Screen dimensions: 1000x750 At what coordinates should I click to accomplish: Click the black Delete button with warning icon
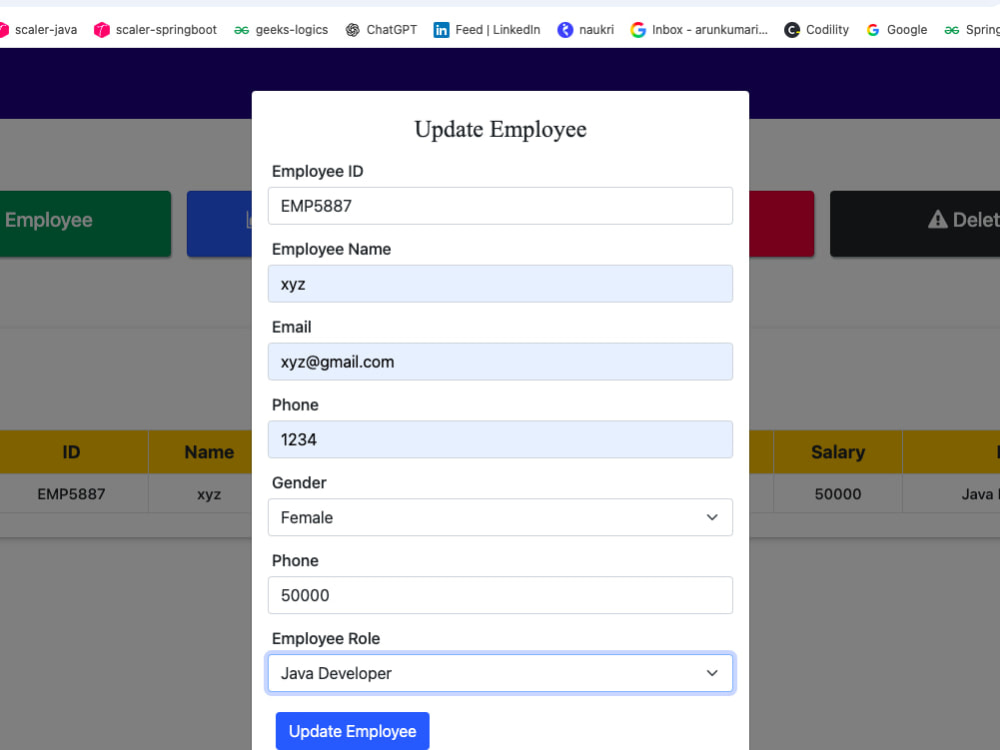(915, 224)
